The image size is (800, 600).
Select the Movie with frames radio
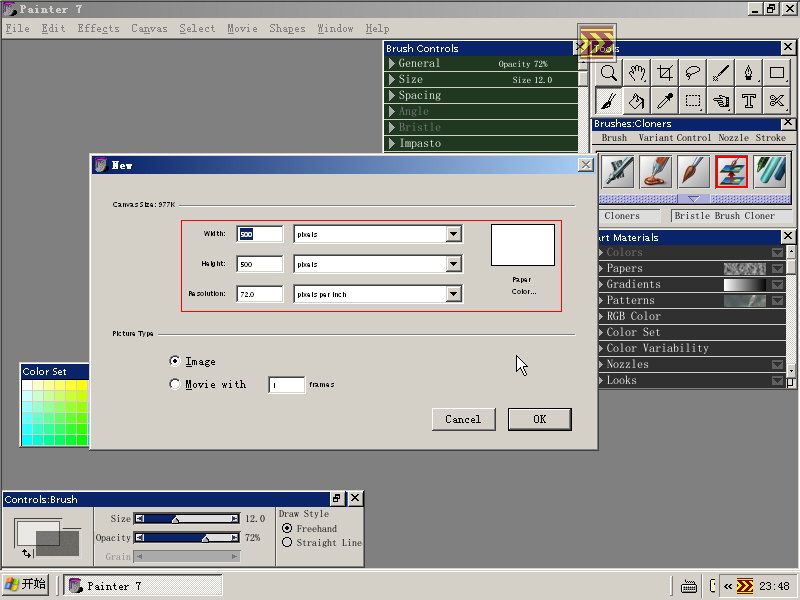coord(175,384)
